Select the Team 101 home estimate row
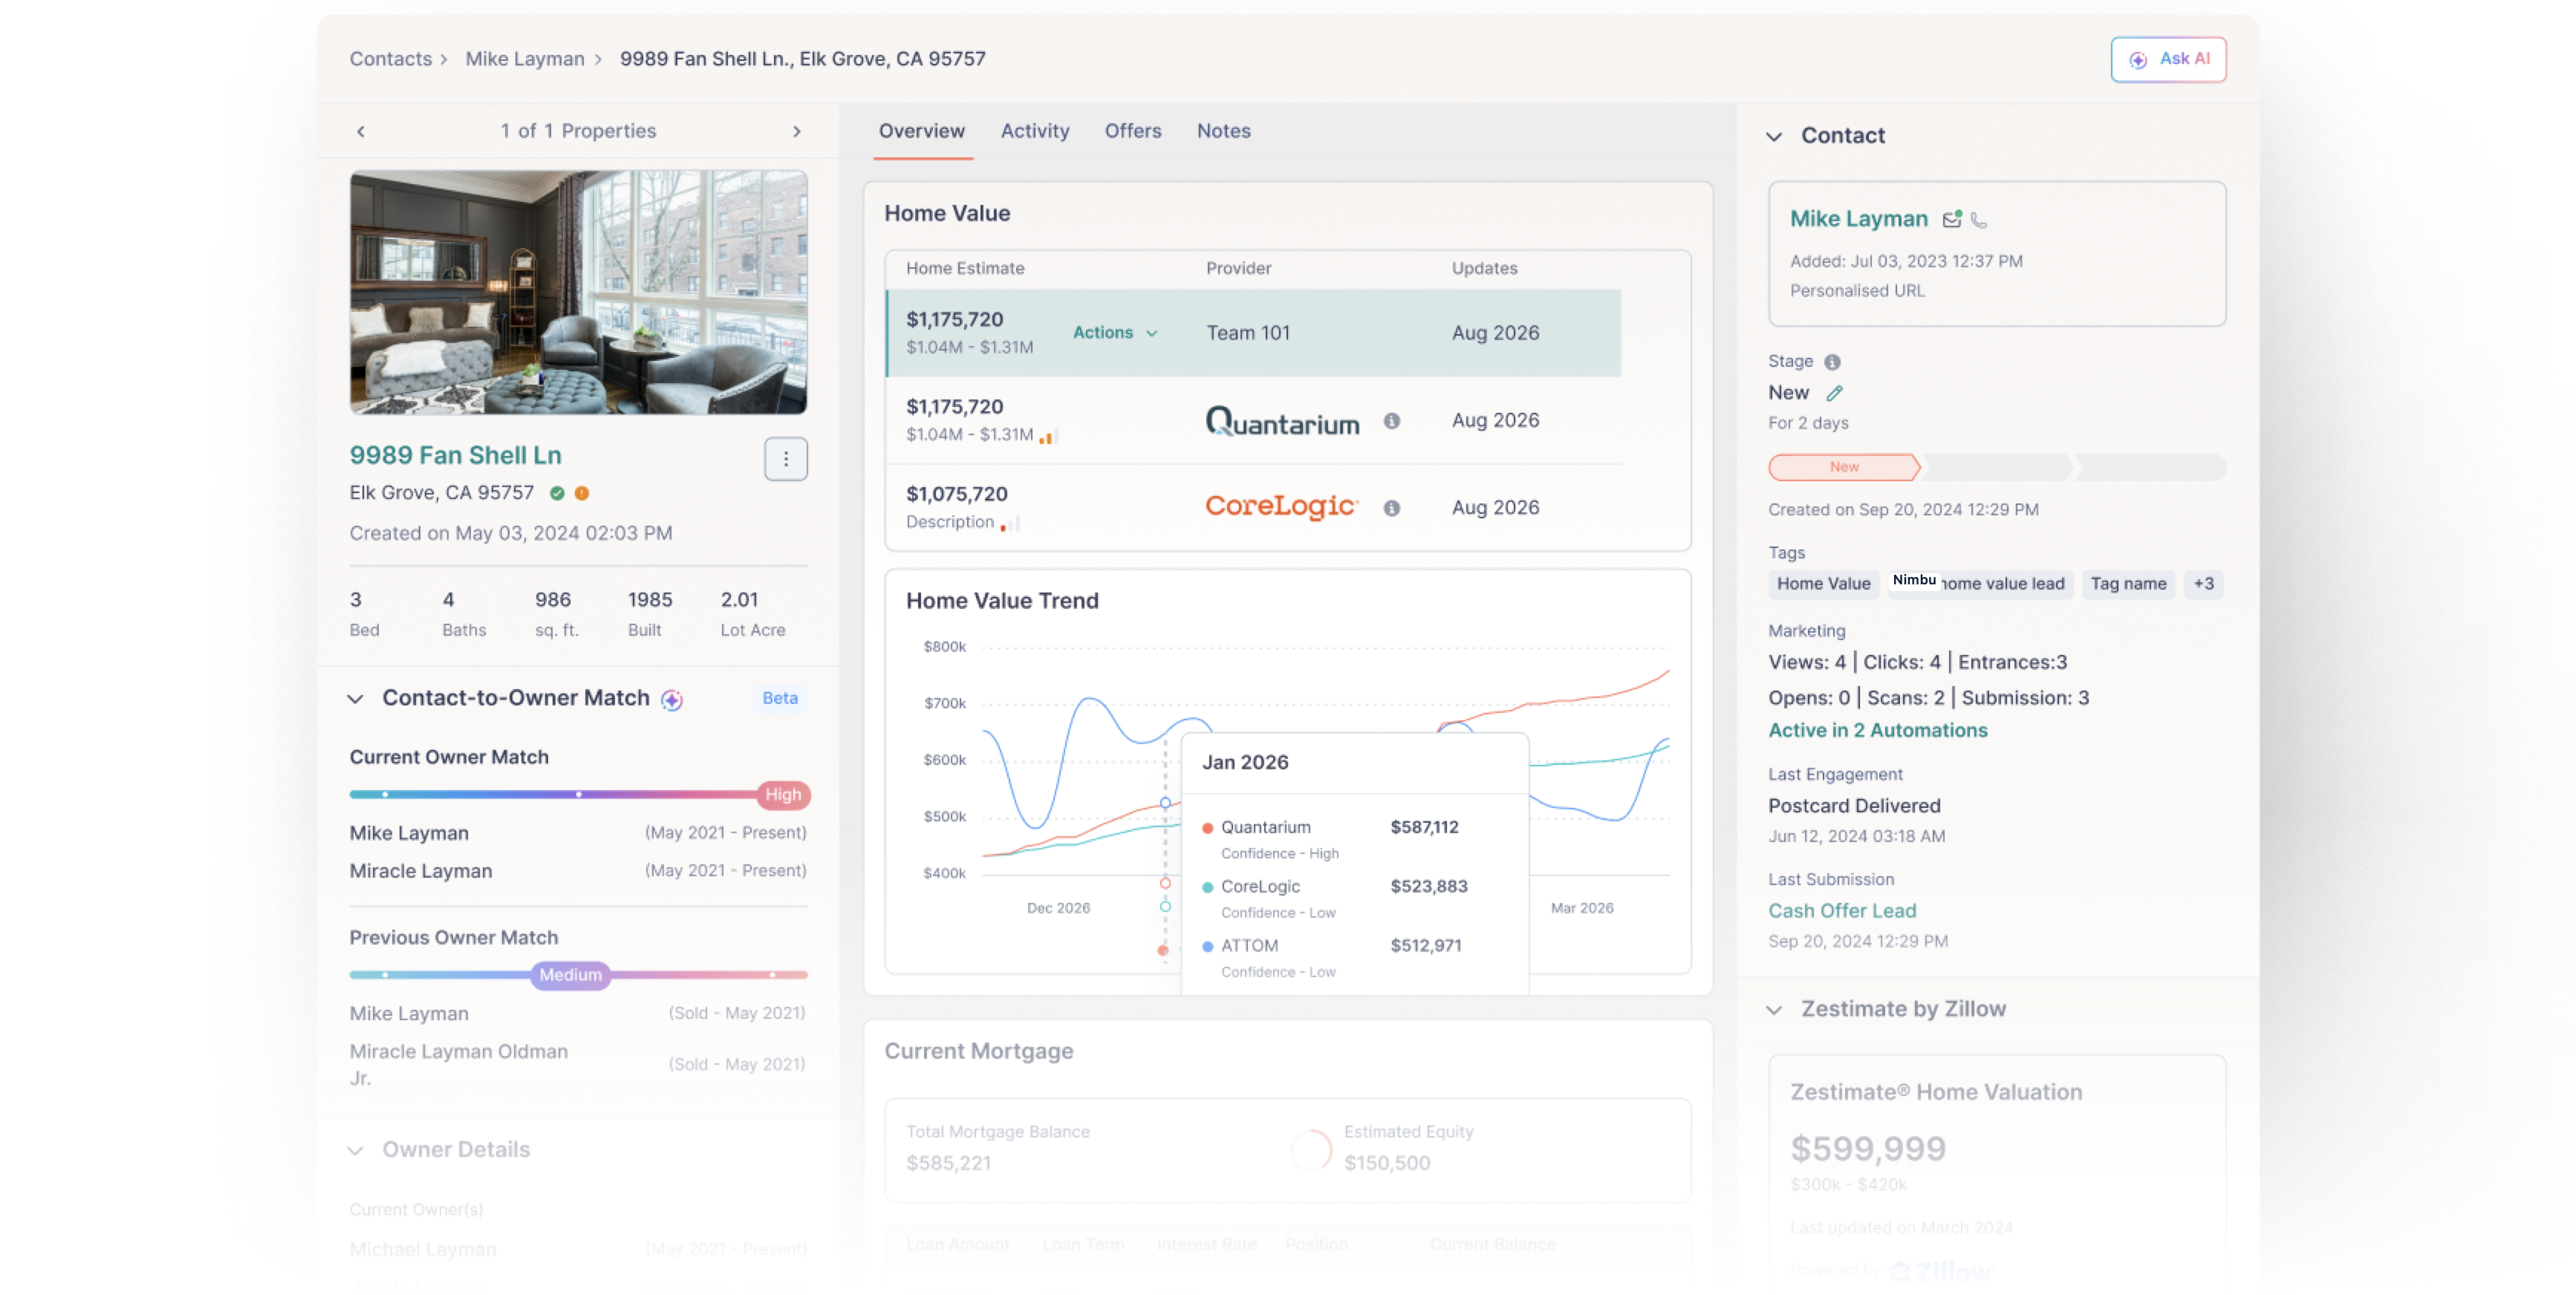Viewport: 2576px width, 1295px height. pos(1253,333)
